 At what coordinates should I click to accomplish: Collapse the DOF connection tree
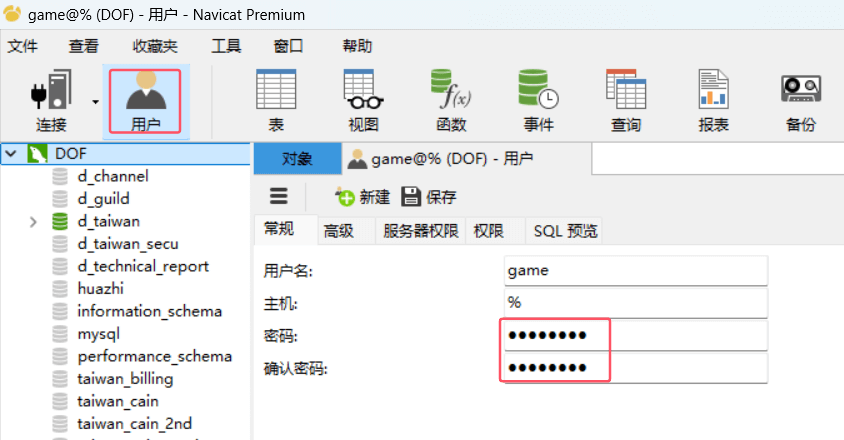point(11,153)
